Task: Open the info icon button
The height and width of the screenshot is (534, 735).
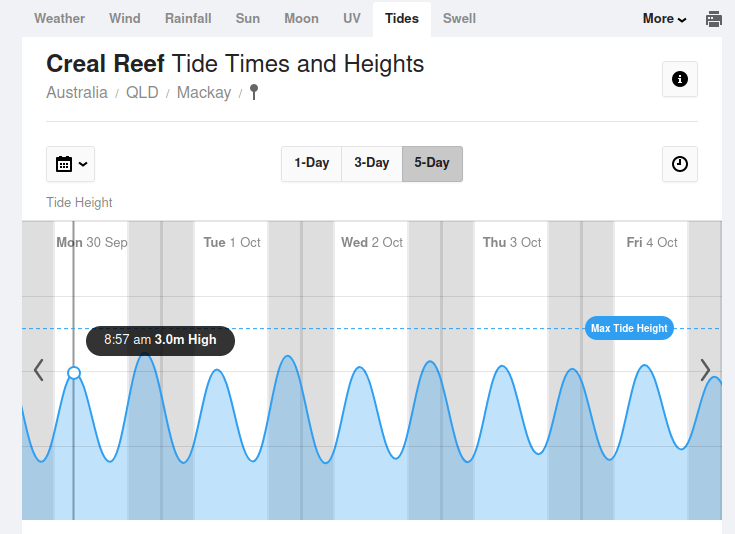Action: click(x=680, y=79)
